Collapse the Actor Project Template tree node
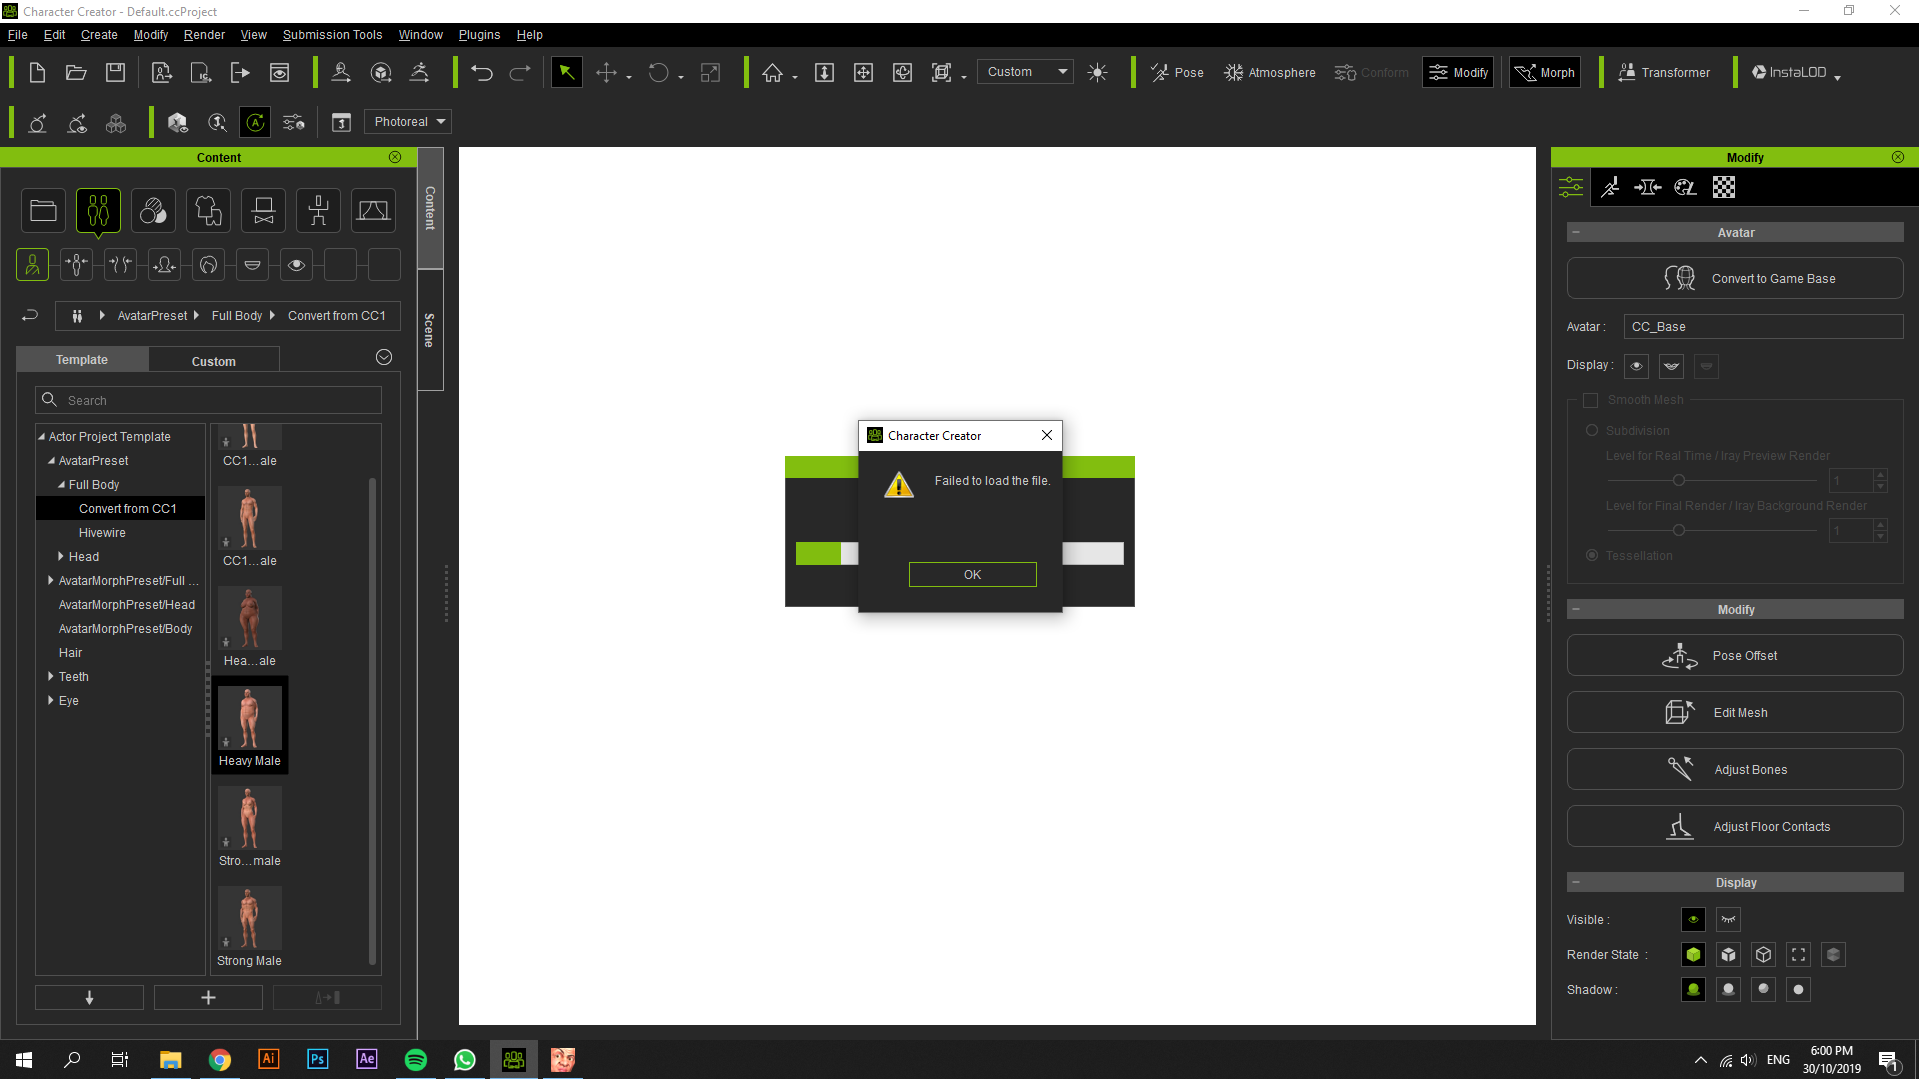Screen dimensions: 1919x1079 point(42,437)
